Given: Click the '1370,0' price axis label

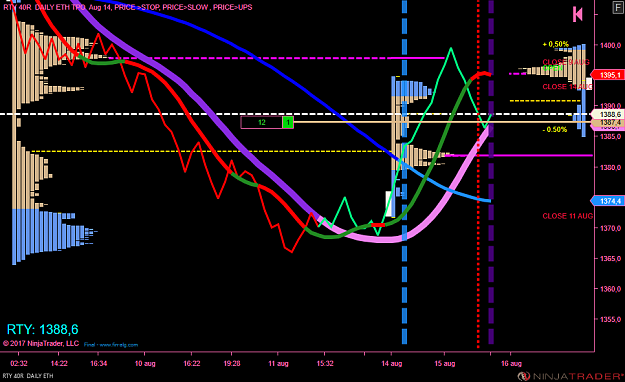Looking at the screenshot, I should 611,228.
